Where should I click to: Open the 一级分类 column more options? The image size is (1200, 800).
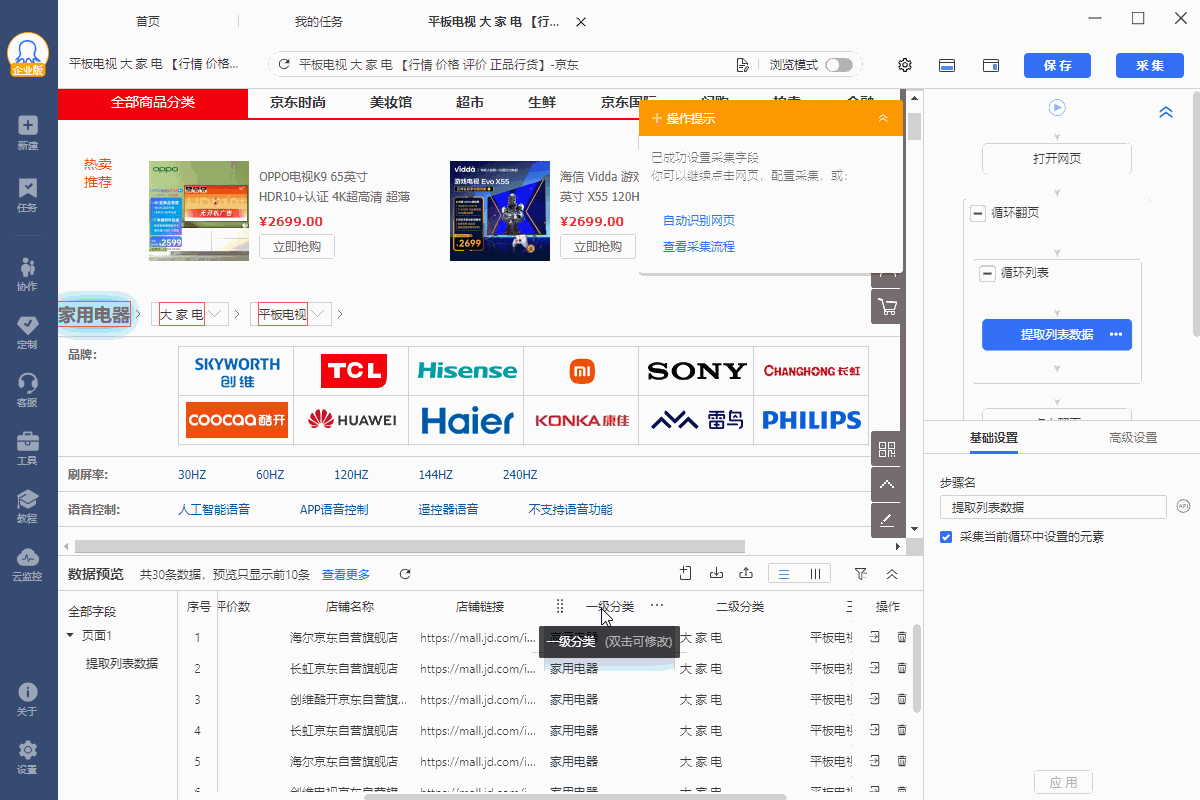[x=657, y=606]
